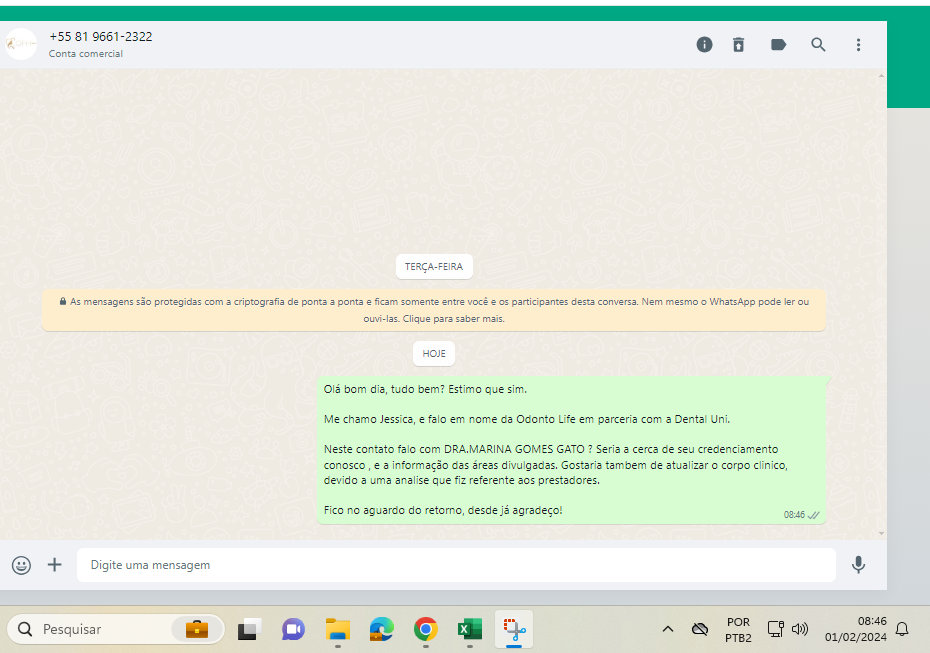
Task: Open Task View on the taskbar
Action: pyautogui.click(x=250, y=629)
